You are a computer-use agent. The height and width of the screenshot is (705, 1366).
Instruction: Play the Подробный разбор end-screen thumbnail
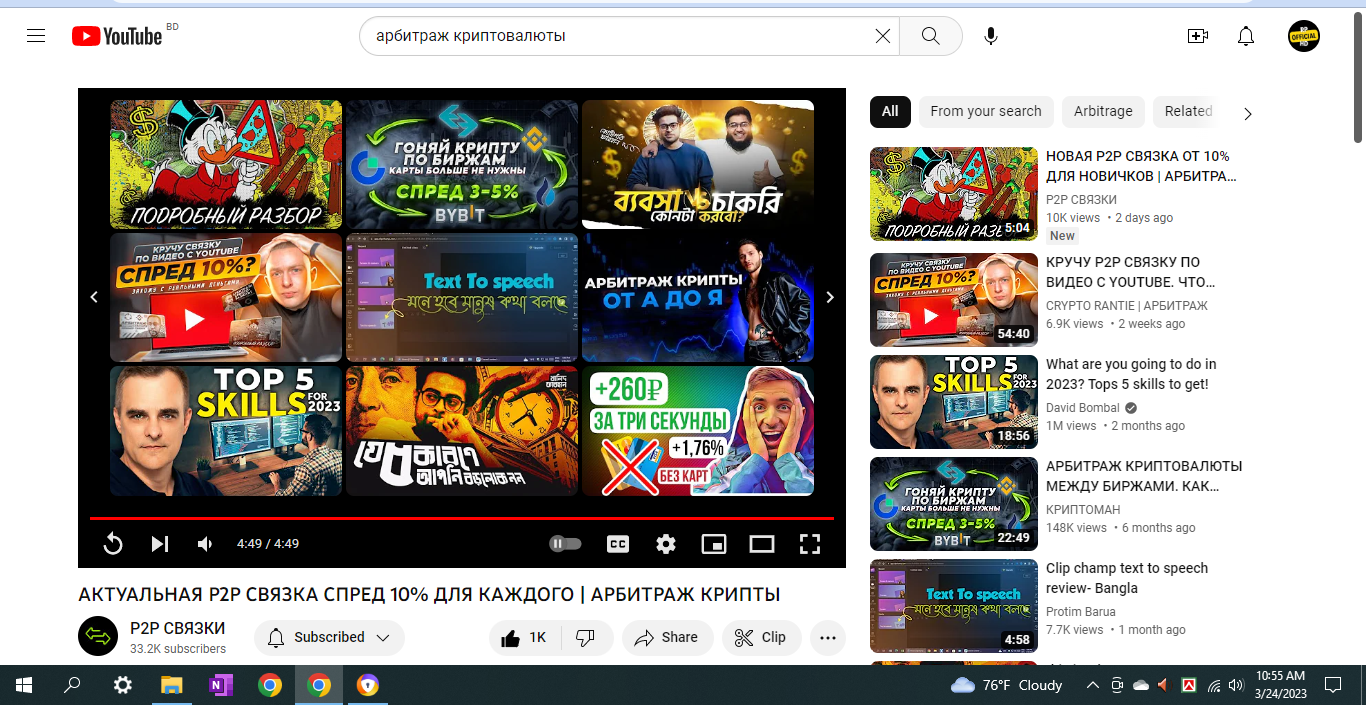tap(226, 165)
